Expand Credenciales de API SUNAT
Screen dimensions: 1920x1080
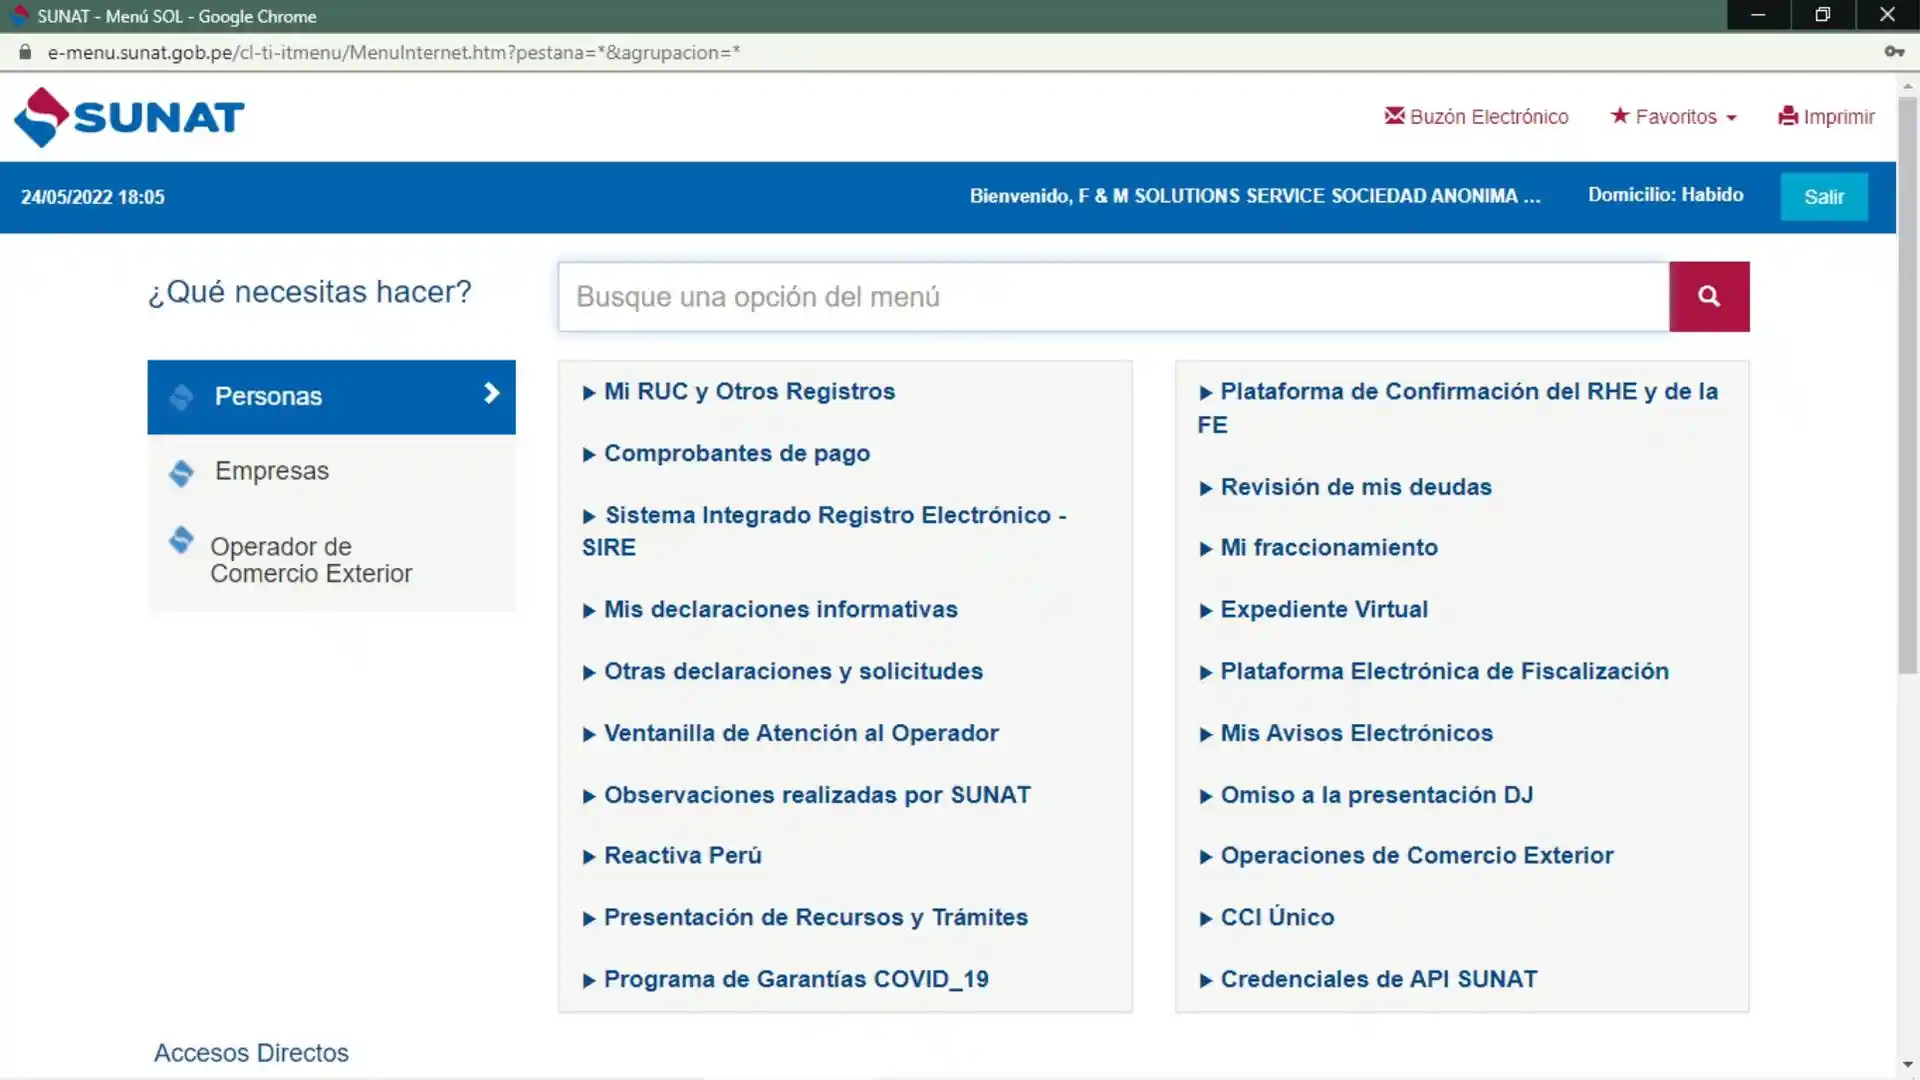click(x=1368, y=979)
